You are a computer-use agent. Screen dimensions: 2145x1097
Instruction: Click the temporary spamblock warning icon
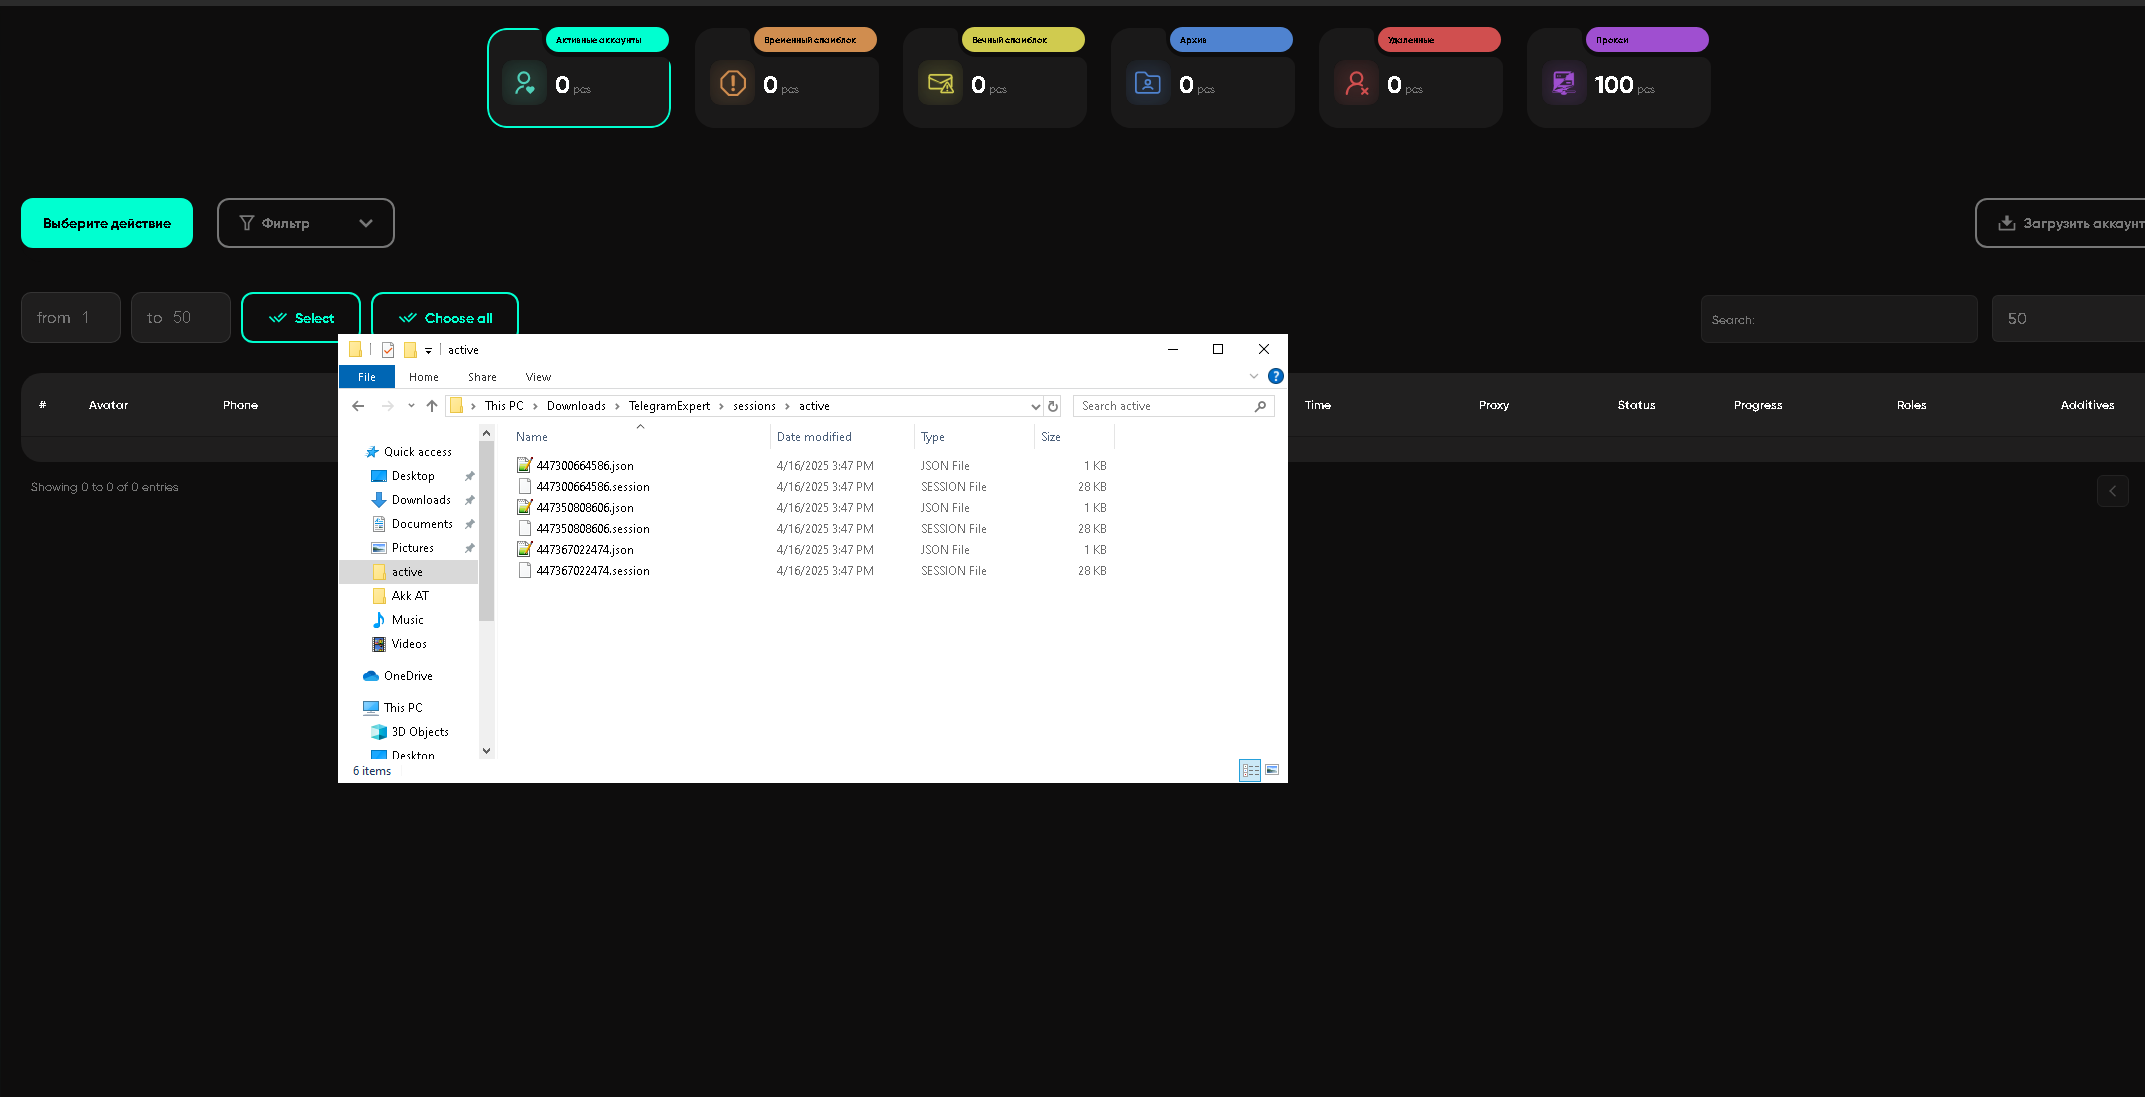(733, 83)
